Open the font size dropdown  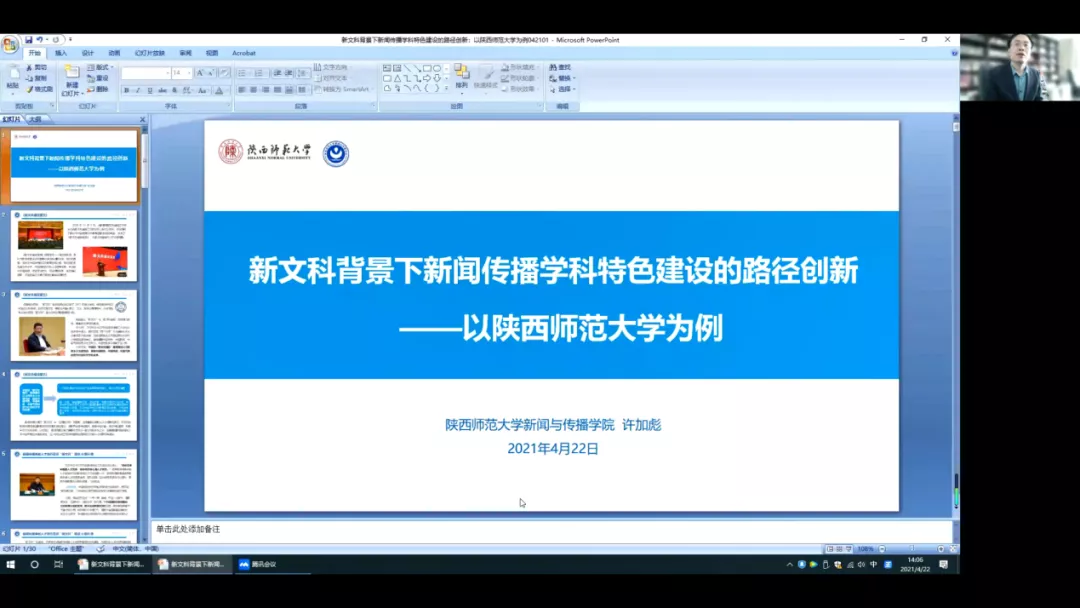188,73
